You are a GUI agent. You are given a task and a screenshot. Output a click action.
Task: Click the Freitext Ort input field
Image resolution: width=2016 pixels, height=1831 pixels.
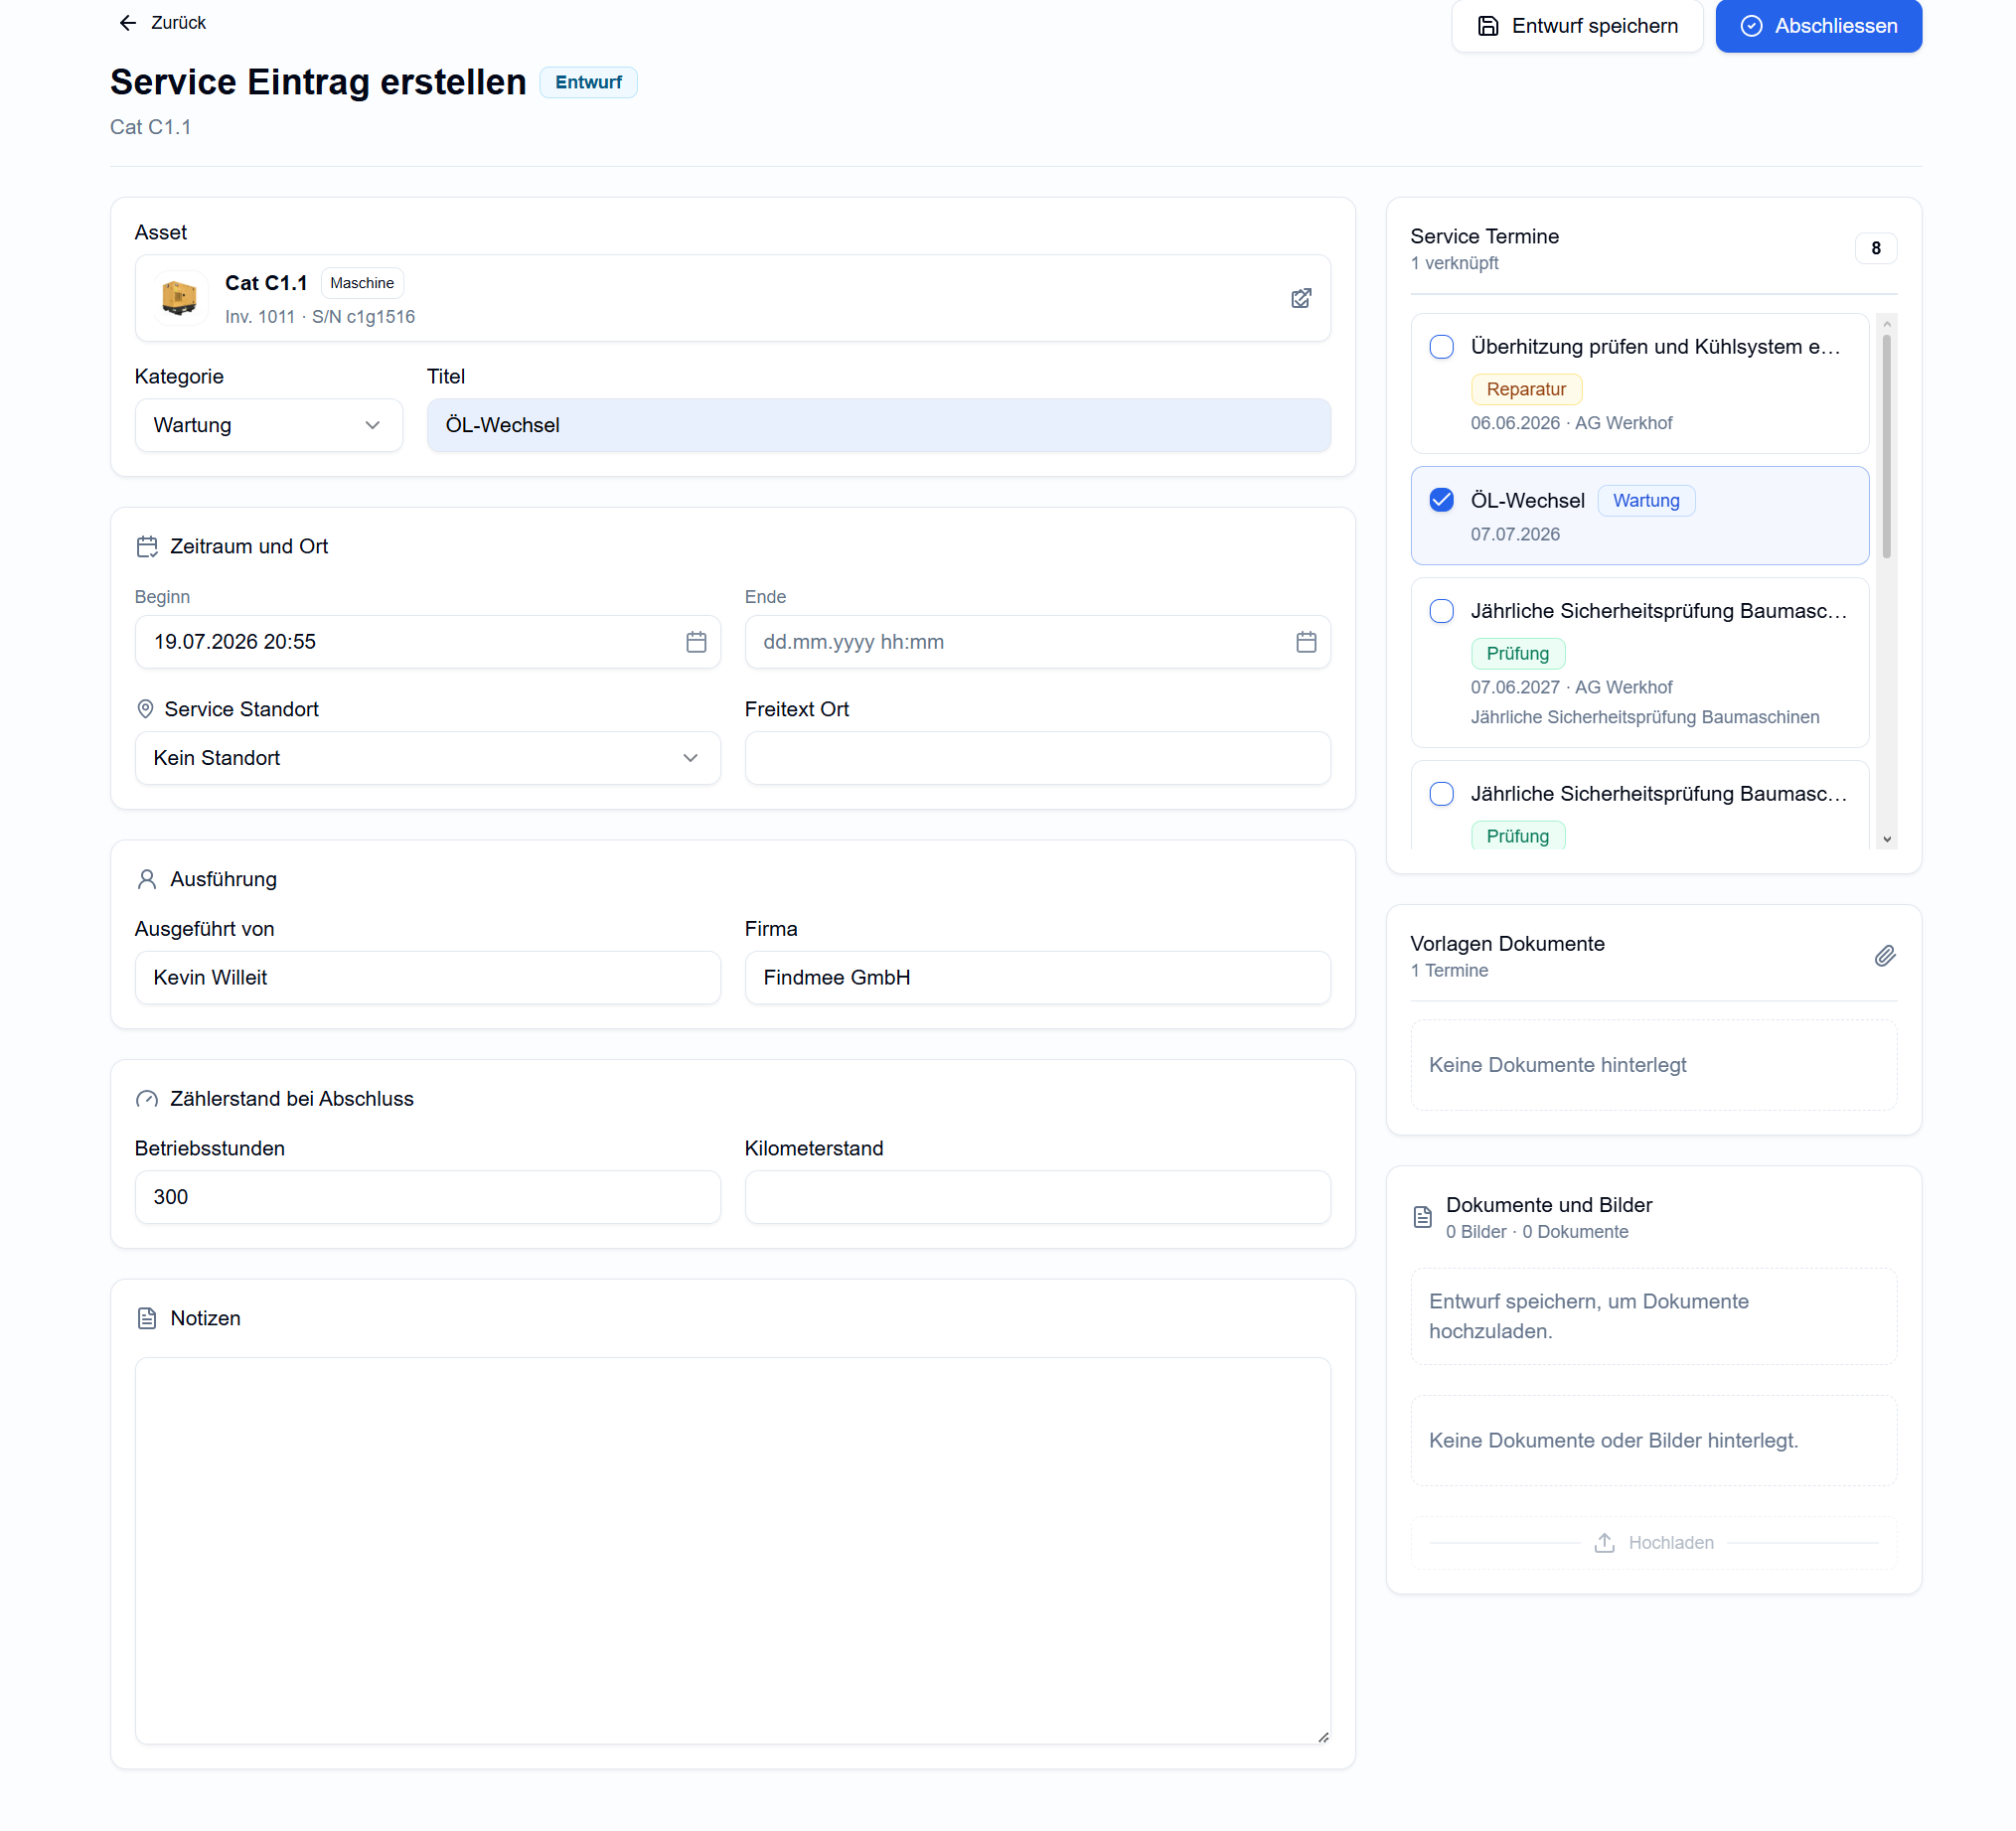pos(1037,758)
